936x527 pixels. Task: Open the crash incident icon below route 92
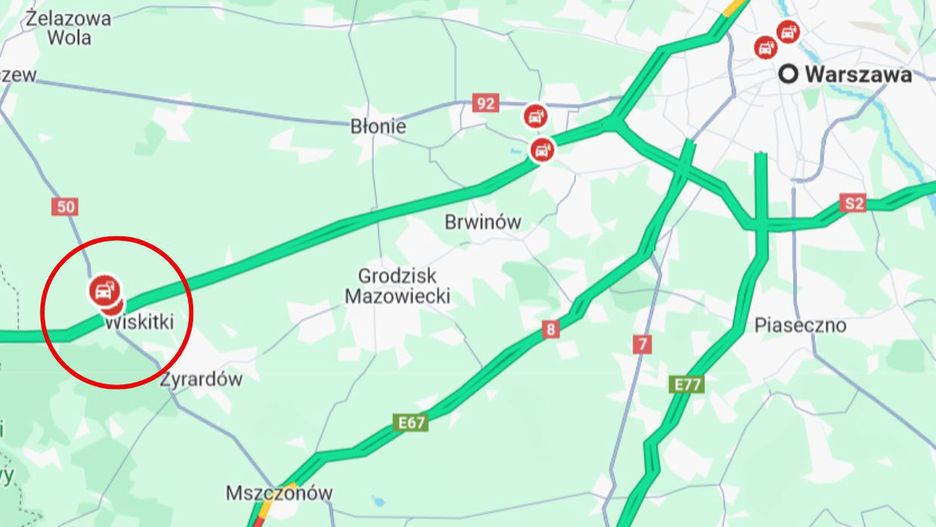tap(535, 116)
